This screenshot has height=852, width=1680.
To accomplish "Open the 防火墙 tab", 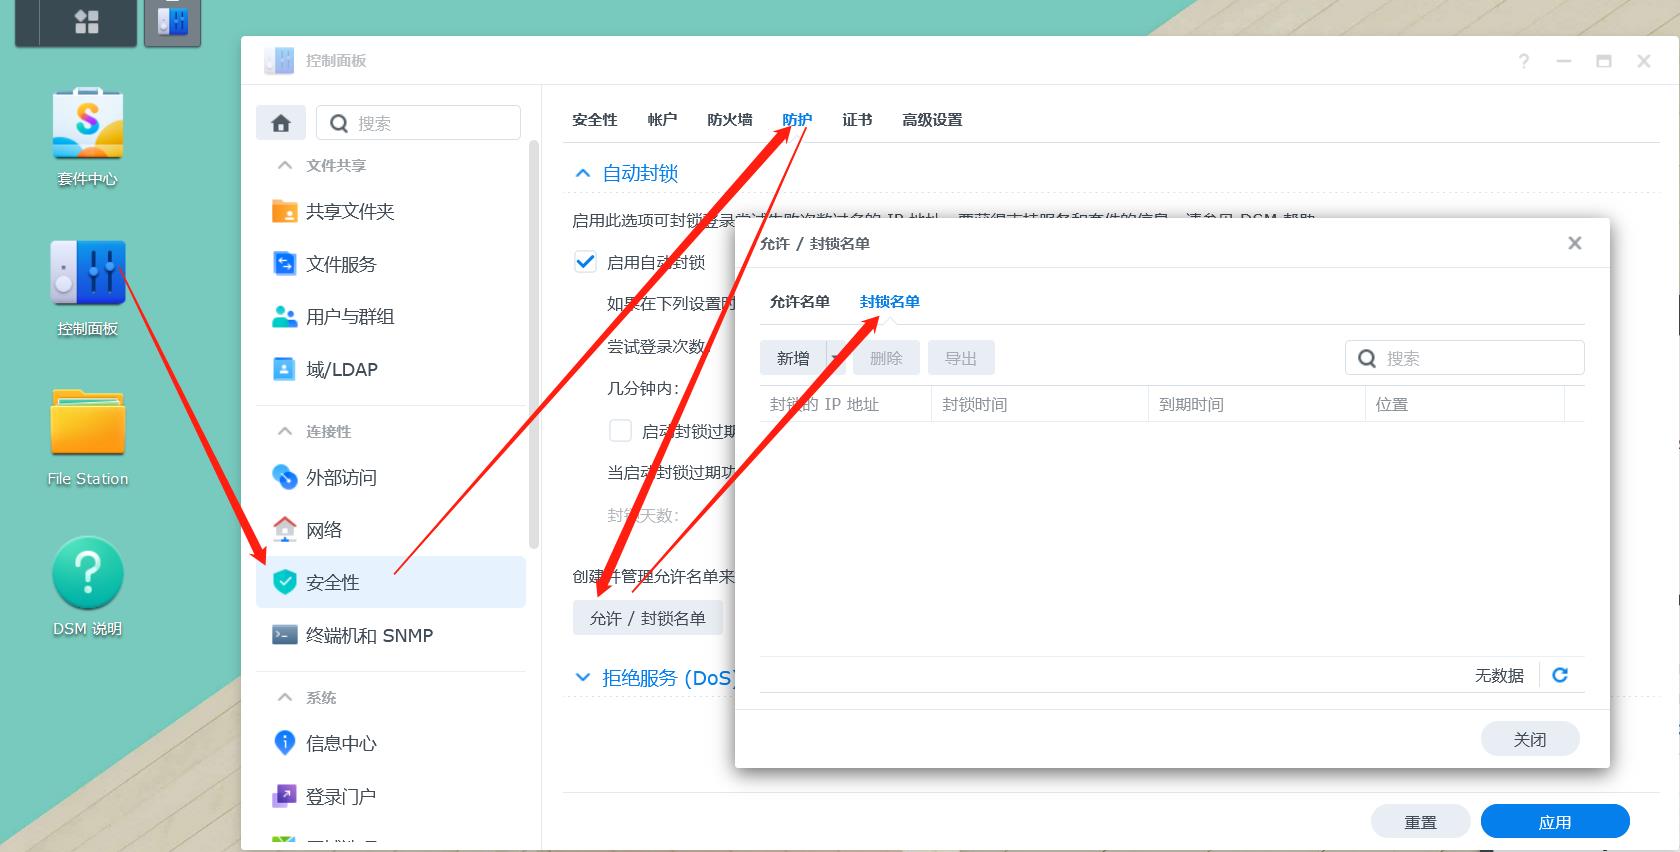I will (x=729, y=120).
